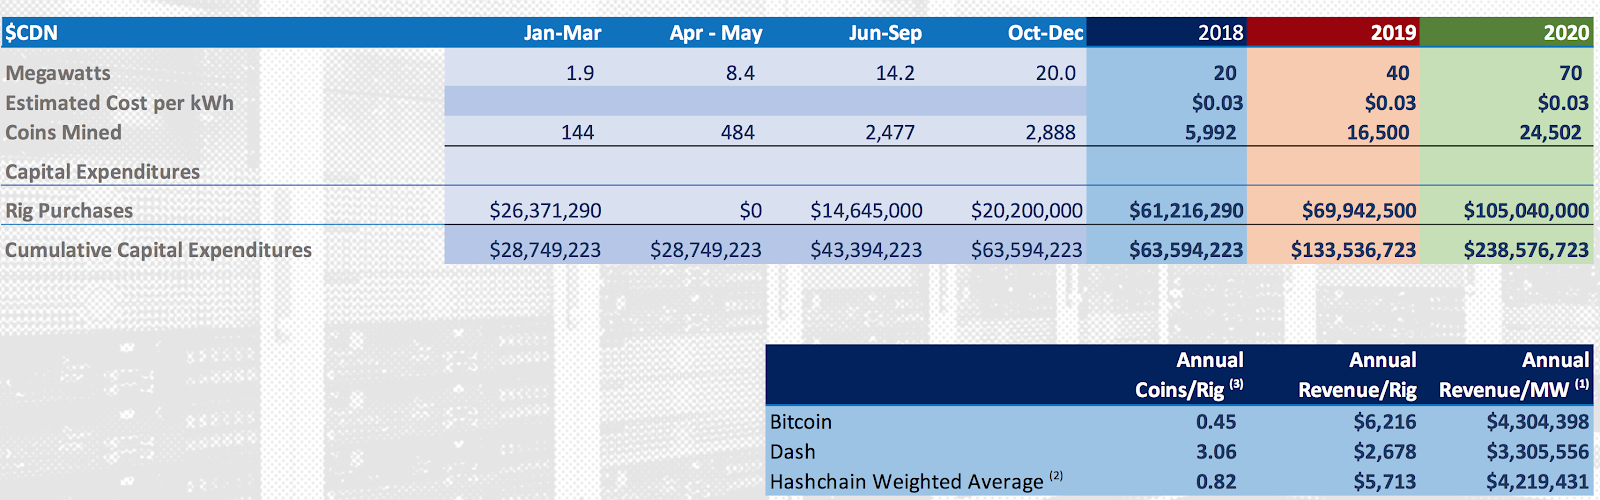
Task: Click the Estimated Cost per kWh label
Action: click(x=119, y=103)
